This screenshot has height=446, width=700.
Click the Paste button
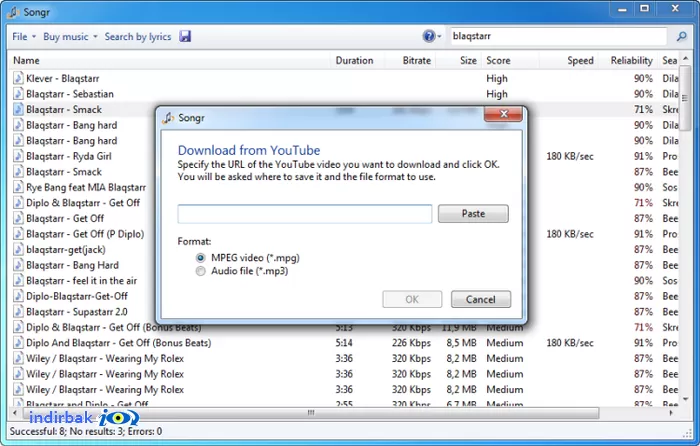pos(473,213)
